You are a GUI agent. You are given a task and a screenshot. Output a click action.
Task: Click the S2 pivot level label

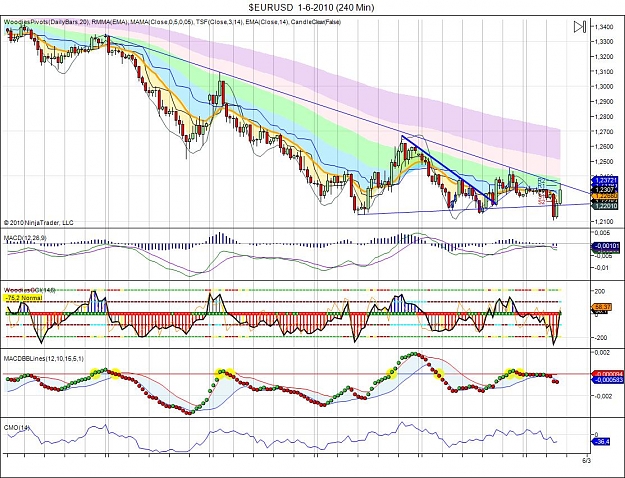(541, 201)
